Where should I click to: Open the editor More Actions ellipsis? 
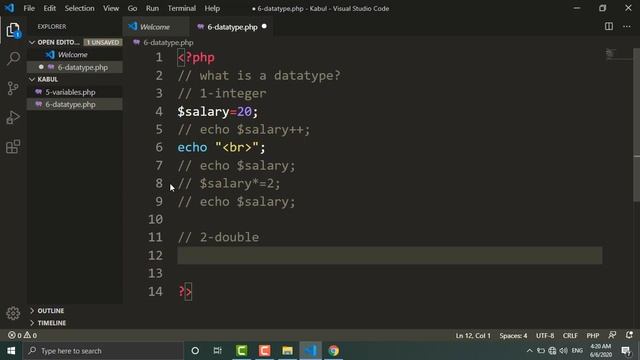tap(627, 27)
